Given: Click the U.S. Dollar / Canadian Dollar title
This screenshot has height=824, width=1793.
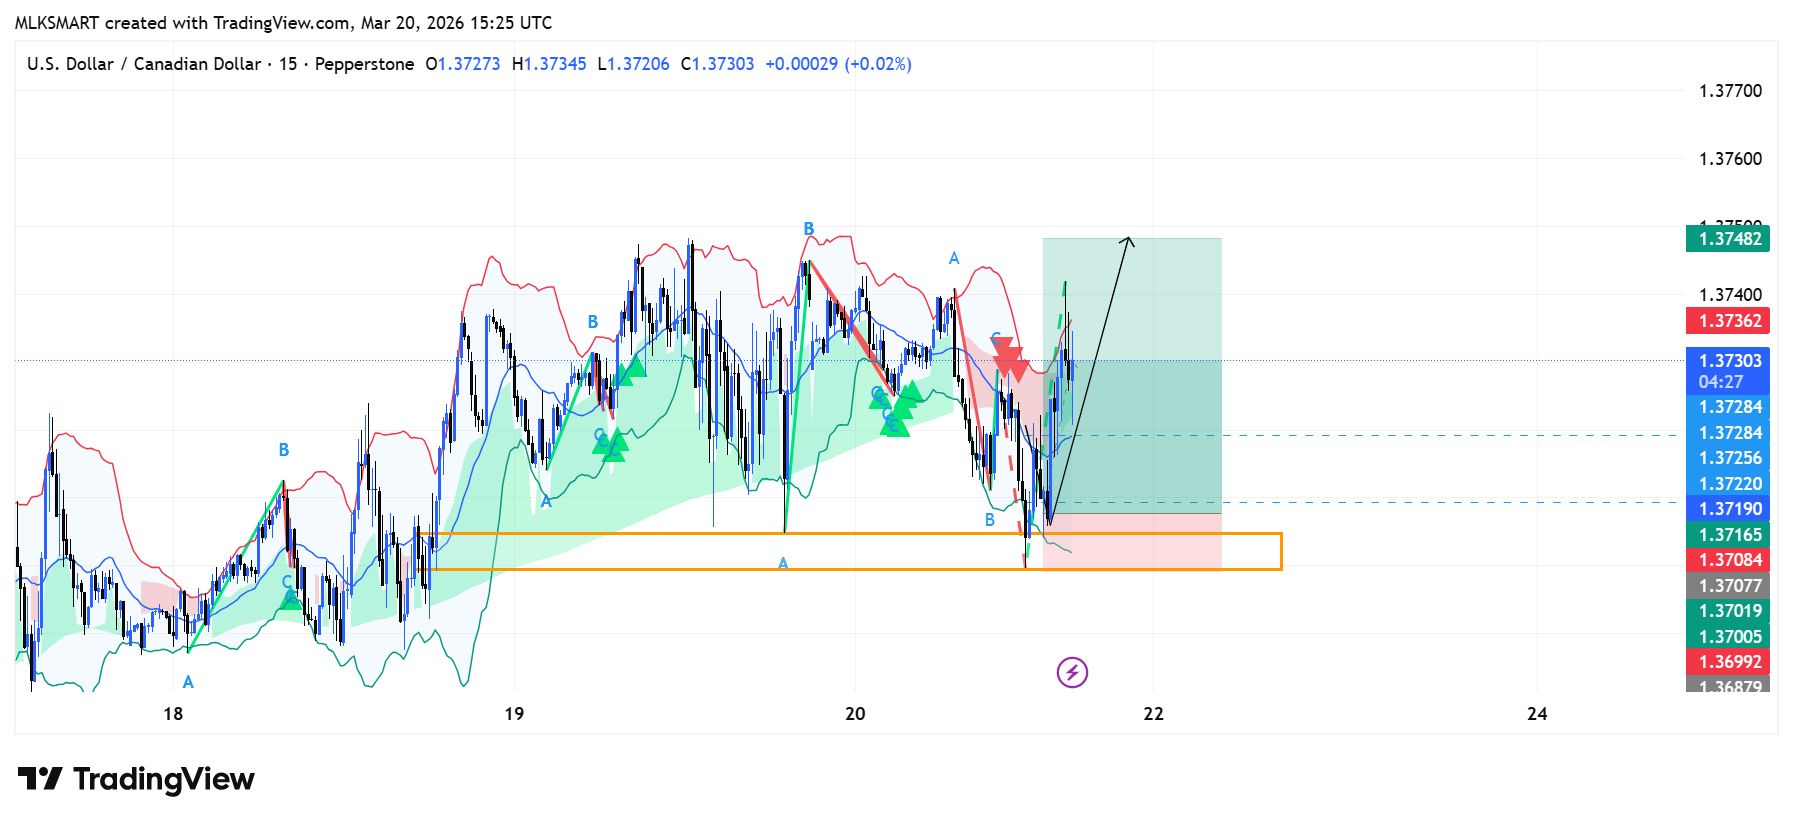Looking at the screenshot, I should tap(144, 64).
